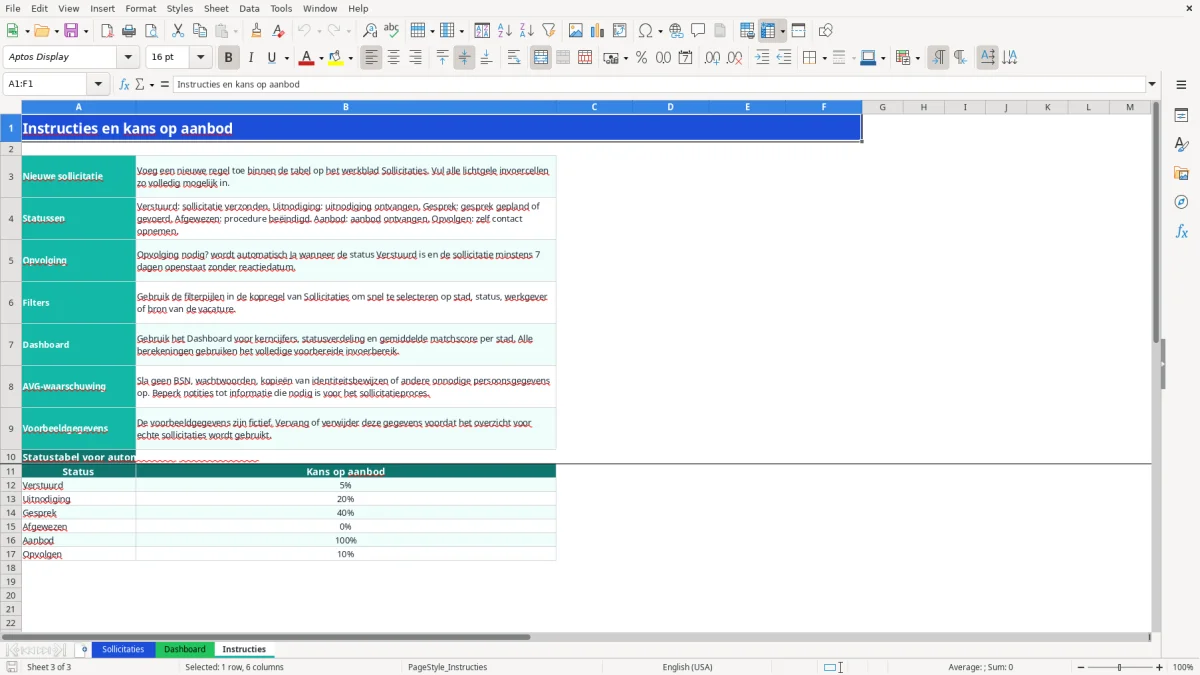Click into the formula input line
This screenshot has width=1200, height=675.
click(x=659, y=84)
